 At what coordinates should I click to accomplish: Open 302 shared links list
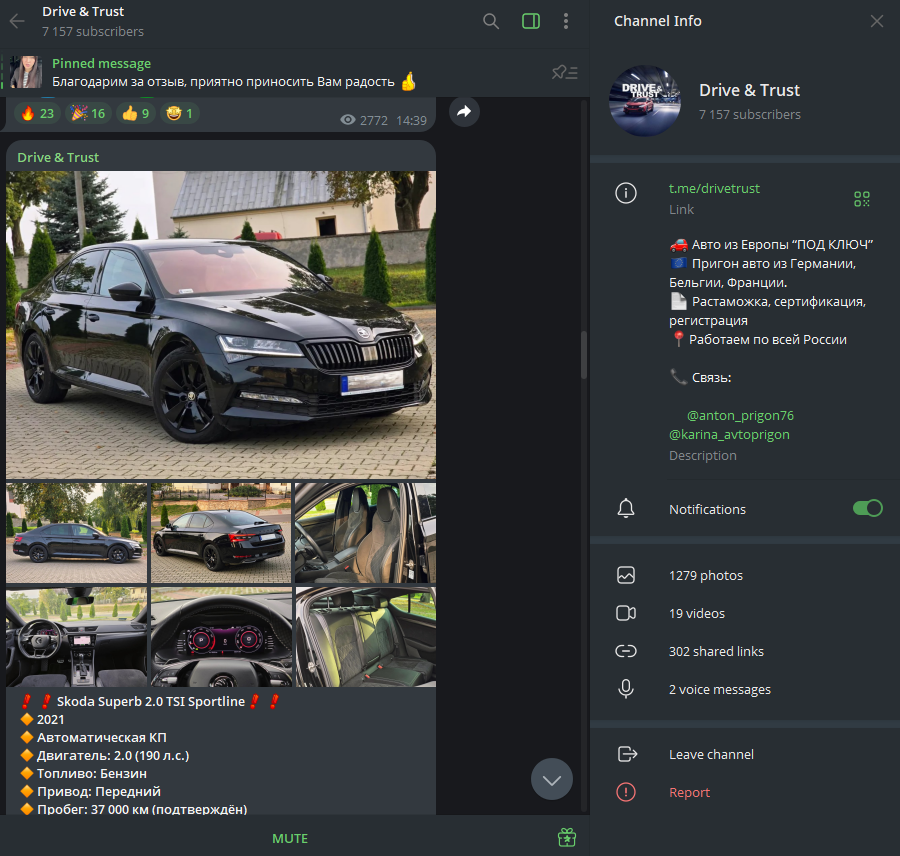[715, 652]
